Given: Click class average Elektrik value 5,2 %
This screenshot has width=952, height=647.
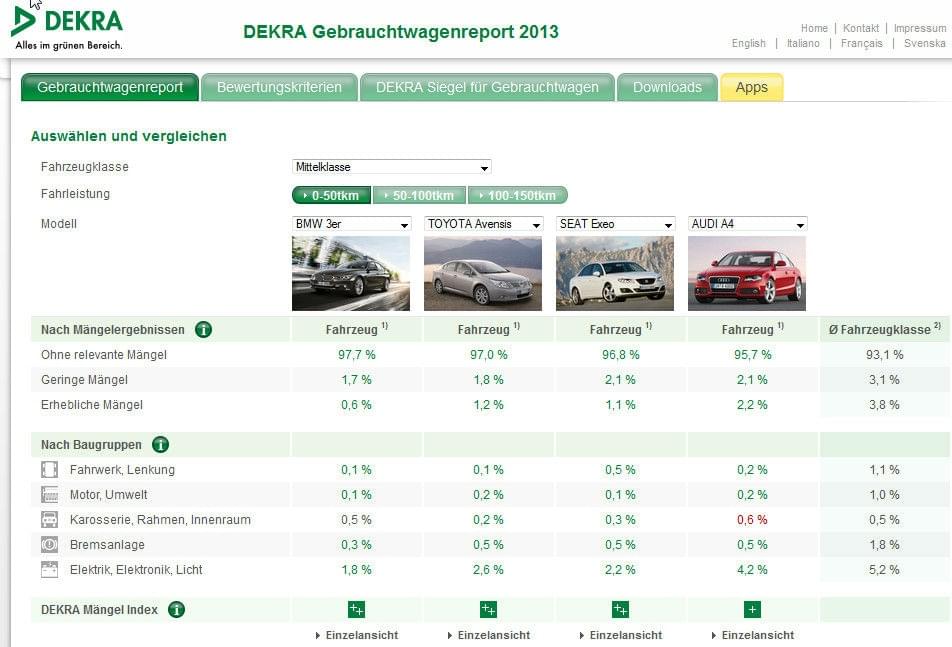Looking at the screenshot, I should pos(884,569).
